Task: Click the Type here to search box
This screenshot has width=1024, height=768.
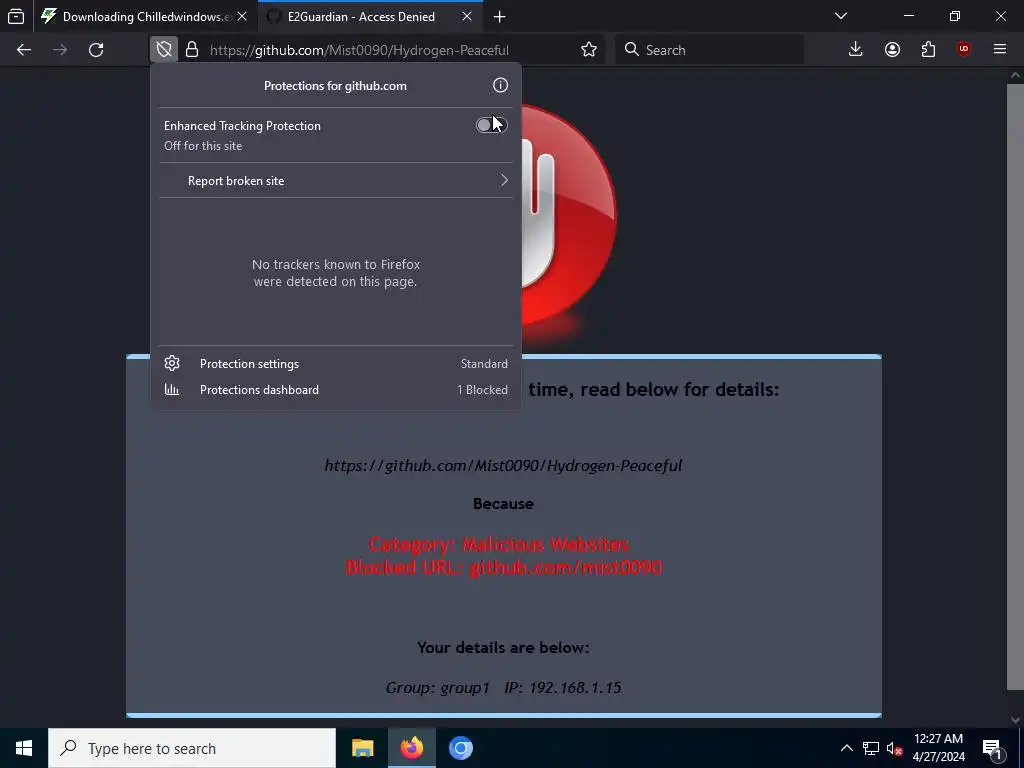Action: click(x=192, y=748)
